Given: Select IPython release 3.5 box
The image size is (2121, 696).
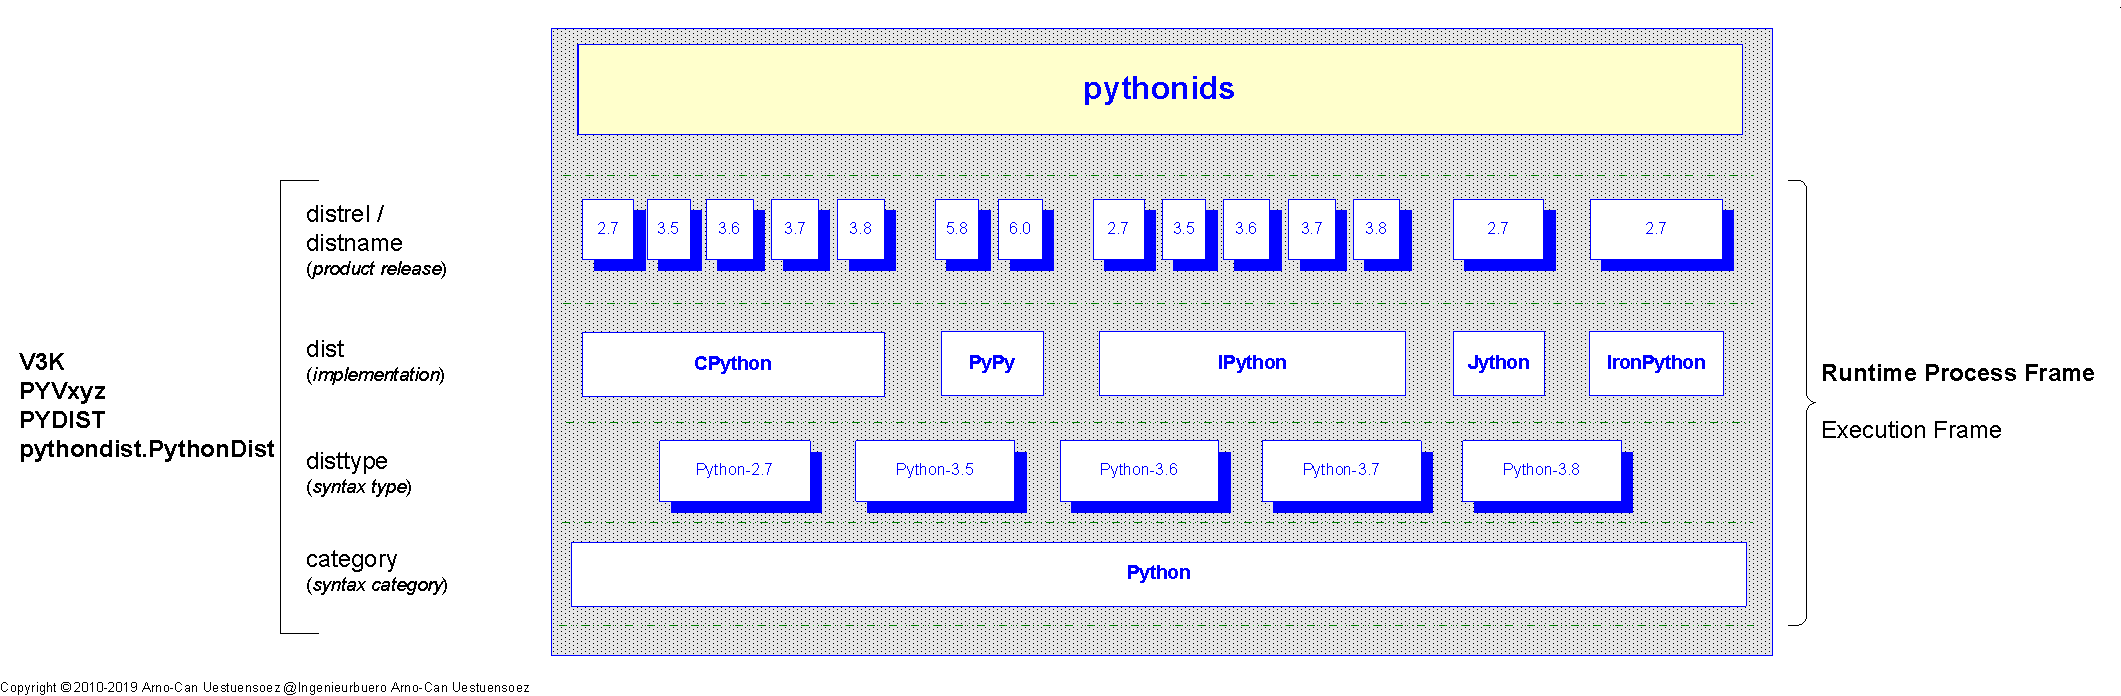Looking at the screenshot, I should [x=1184, y=229].
